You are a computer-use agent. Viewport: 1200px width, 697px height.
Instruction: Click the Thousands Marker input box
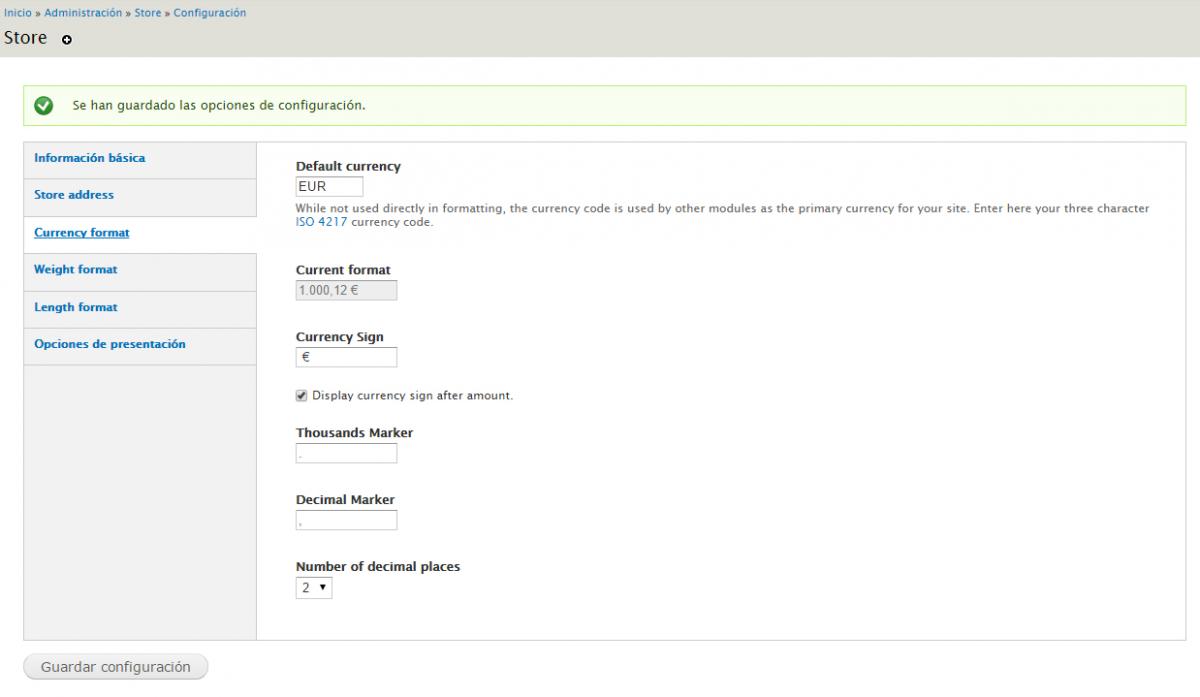coord(345,452)
